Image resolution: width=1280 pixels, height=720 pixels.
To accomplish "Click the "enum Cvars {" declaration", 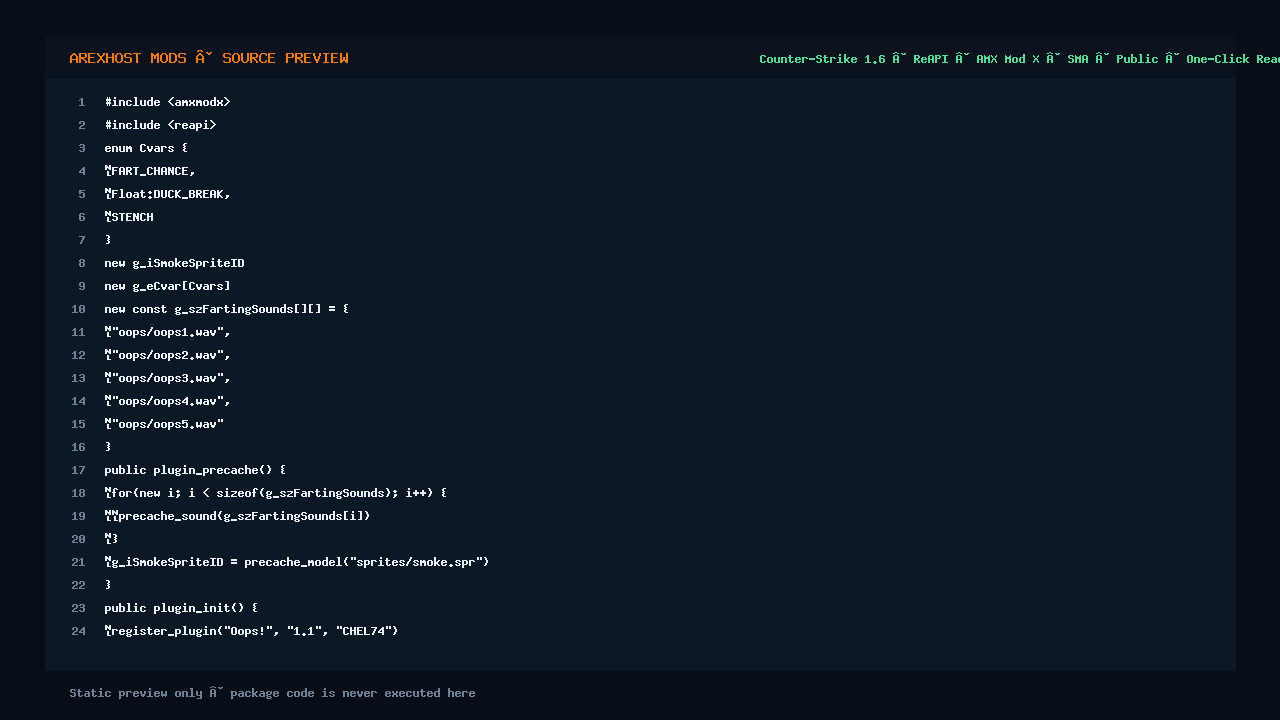I will pos(147,148).
